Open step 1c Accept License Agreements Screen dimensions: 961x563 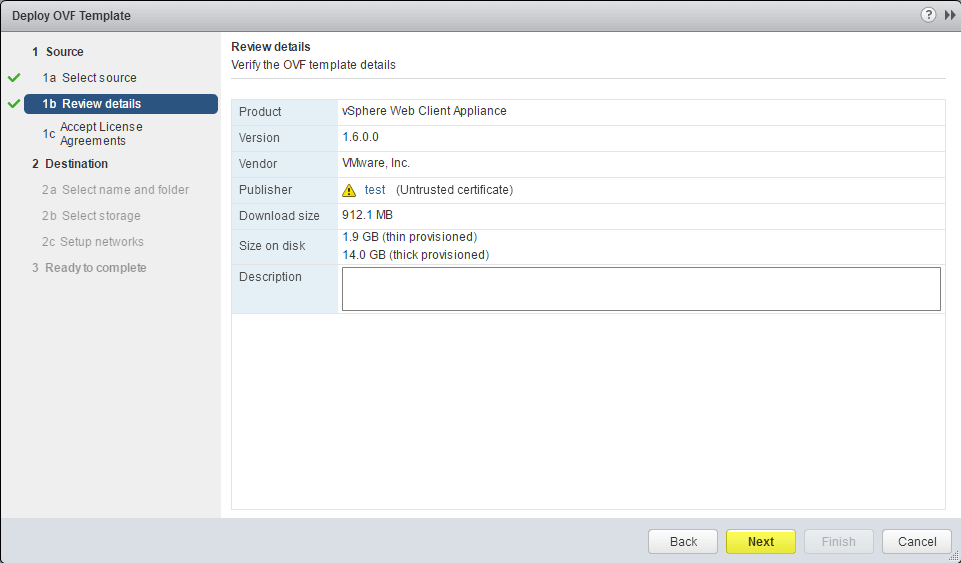(93, 134)
